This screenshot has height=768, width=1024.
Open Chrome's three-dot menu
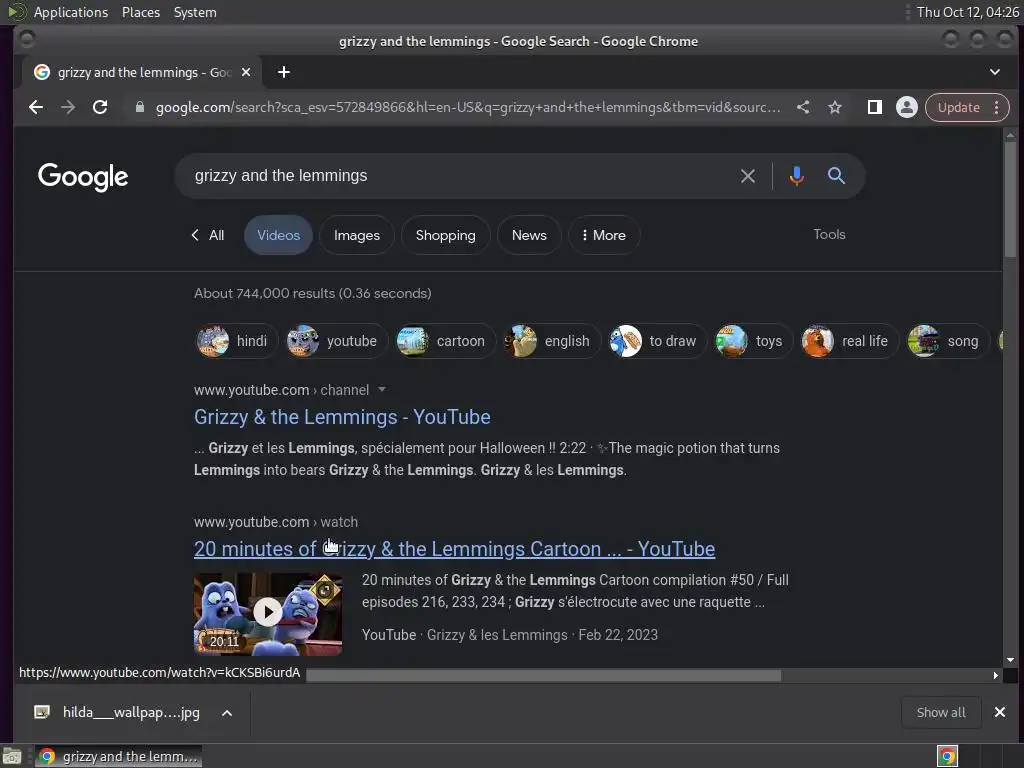(997, 107)
